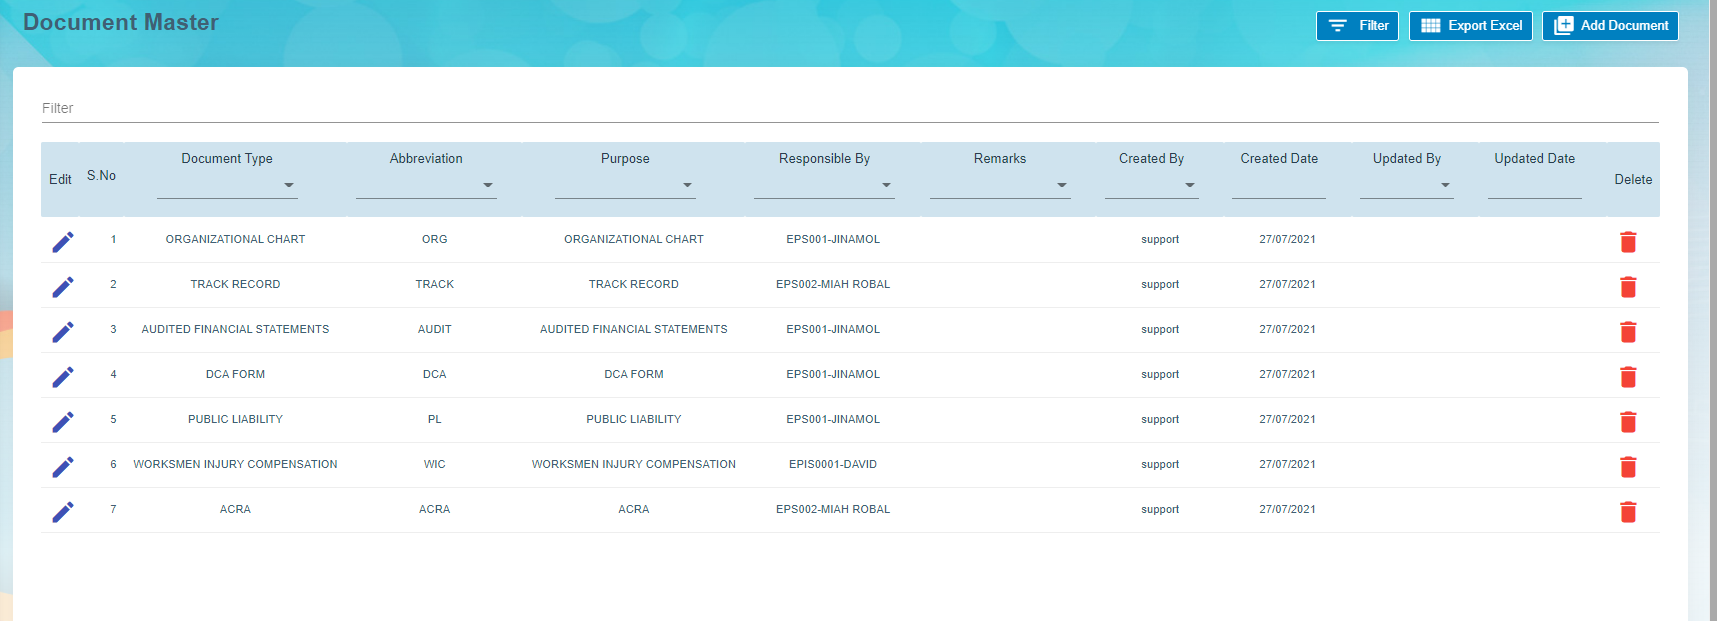The width and height of the screenshot is (1717, 621).
Task: Open edit for WORKSMEN INJURY COMPENSATION row
Action: click(63, 467)
